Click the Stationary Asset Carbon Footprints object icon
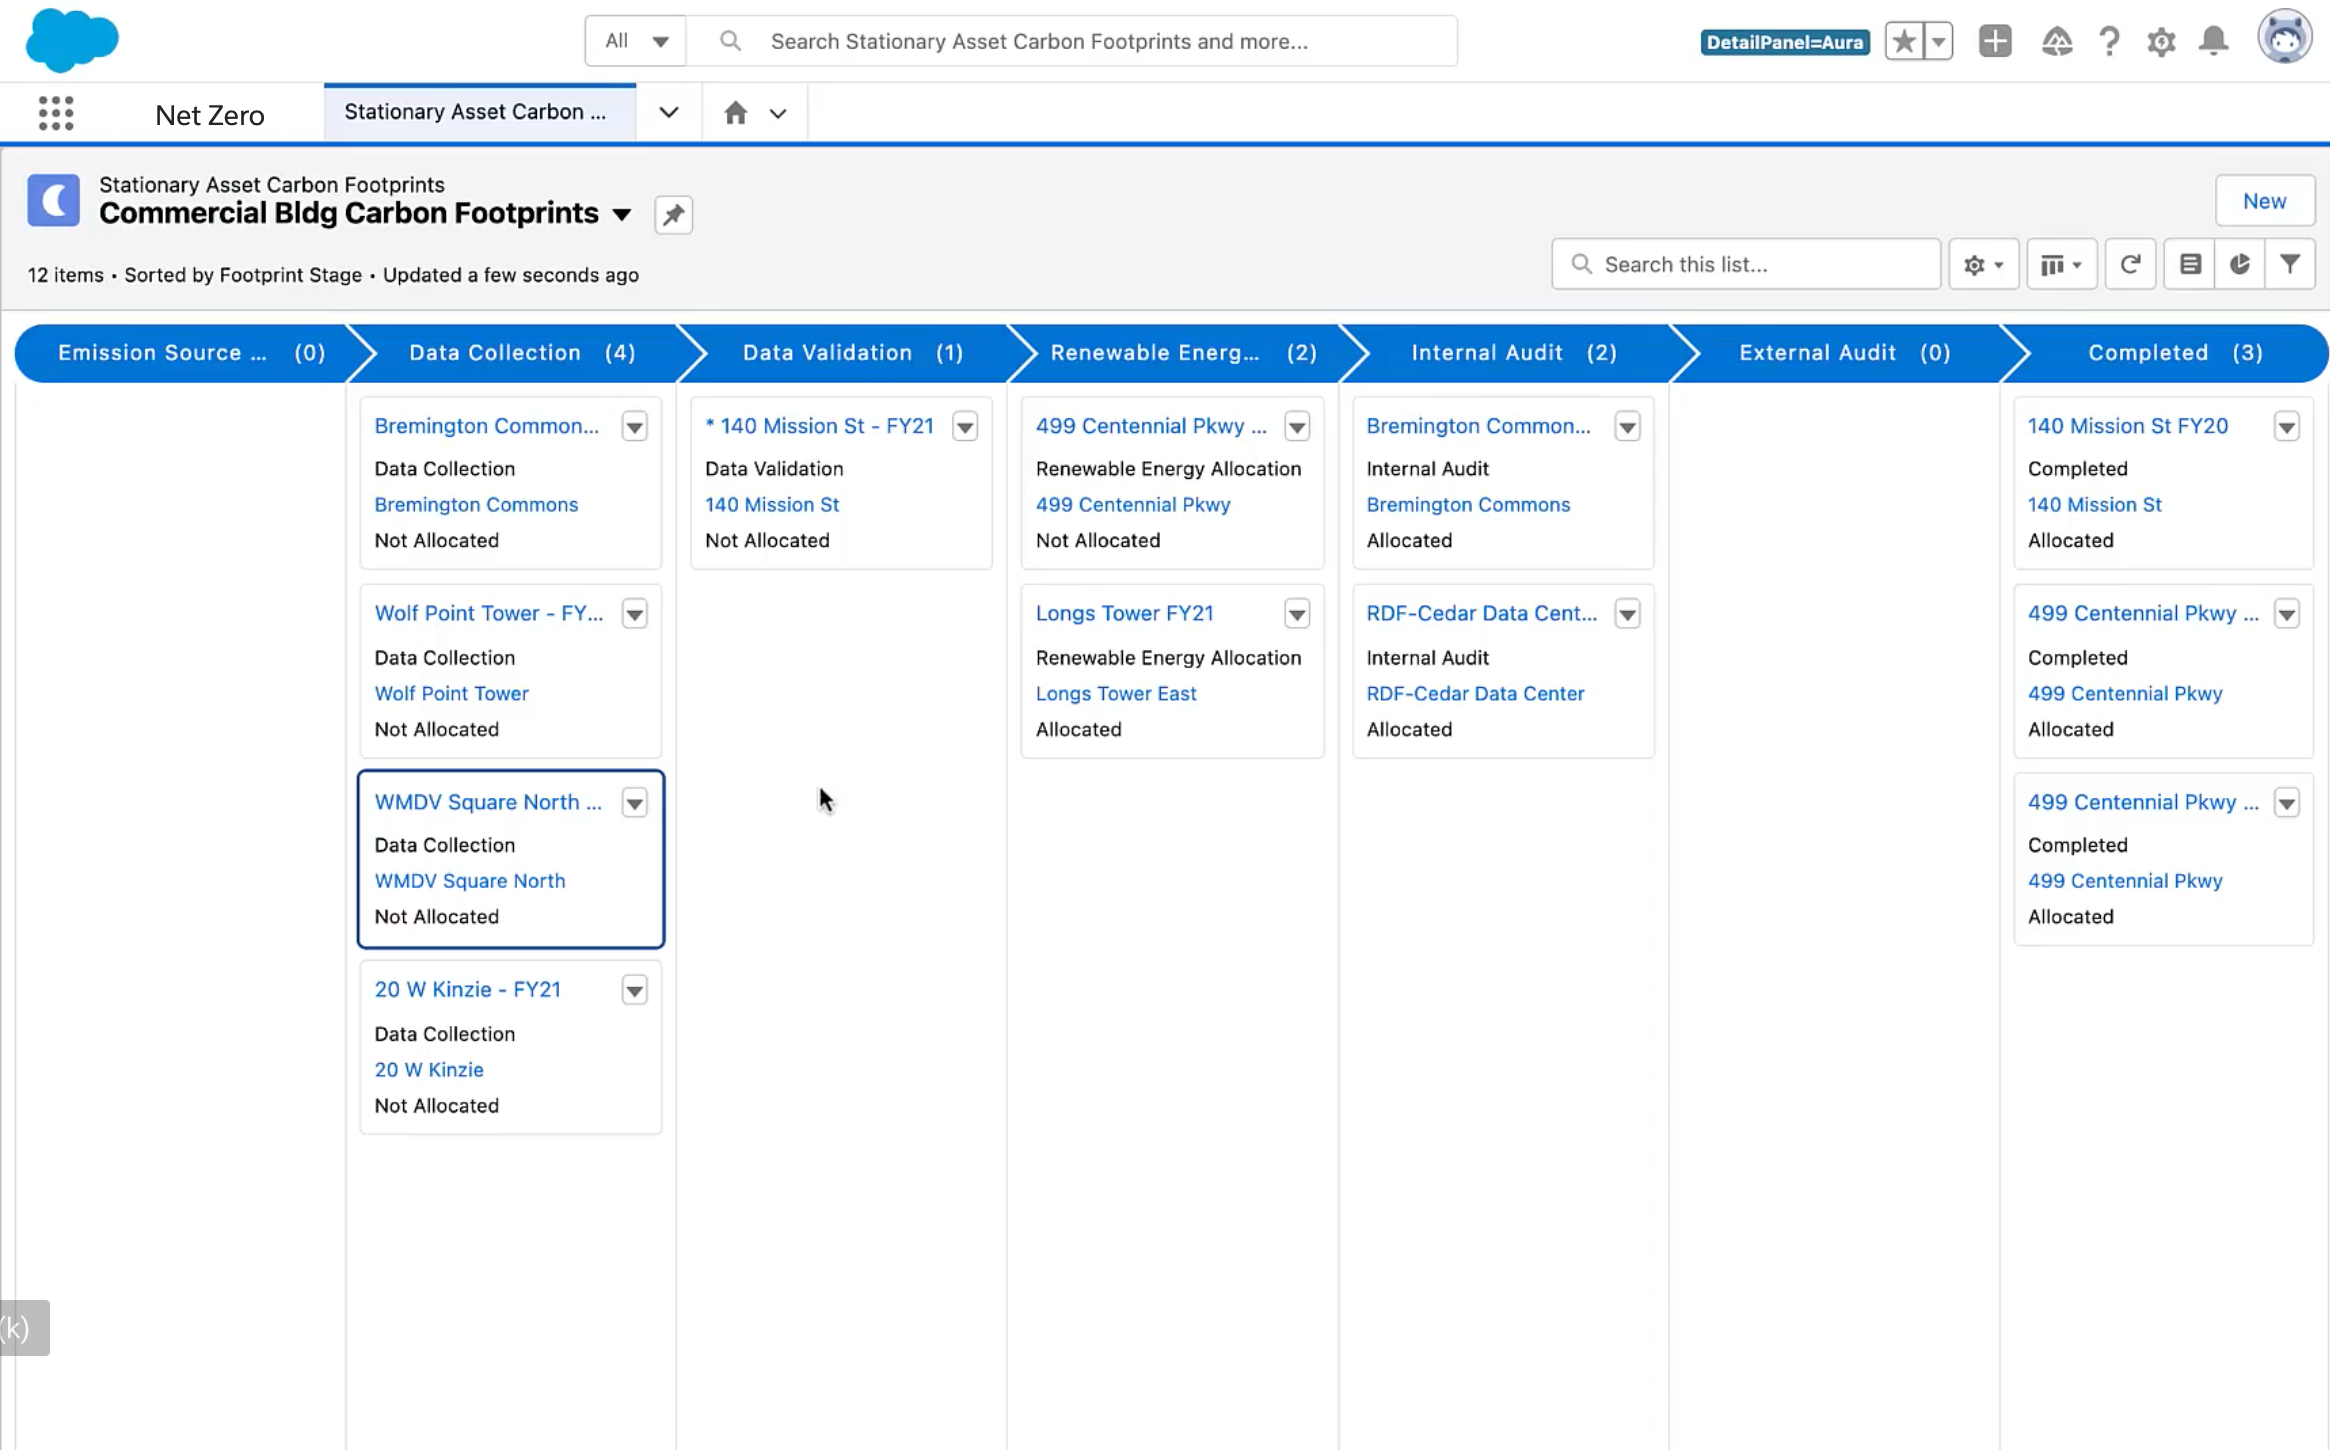Image resolution: width=2330 pixels, height=1450 pixels. point(53,200)
